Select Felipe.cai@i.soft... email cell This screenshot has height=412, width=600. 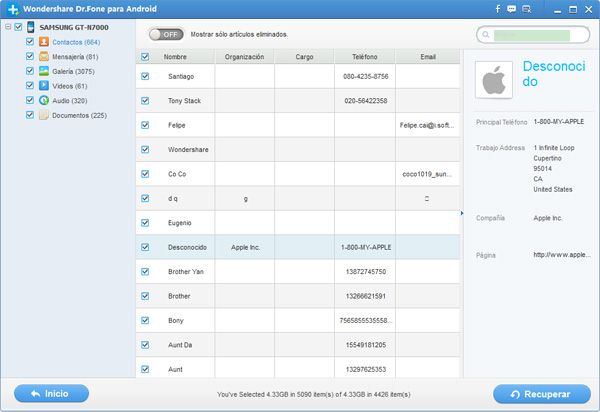tap(427, 125)
